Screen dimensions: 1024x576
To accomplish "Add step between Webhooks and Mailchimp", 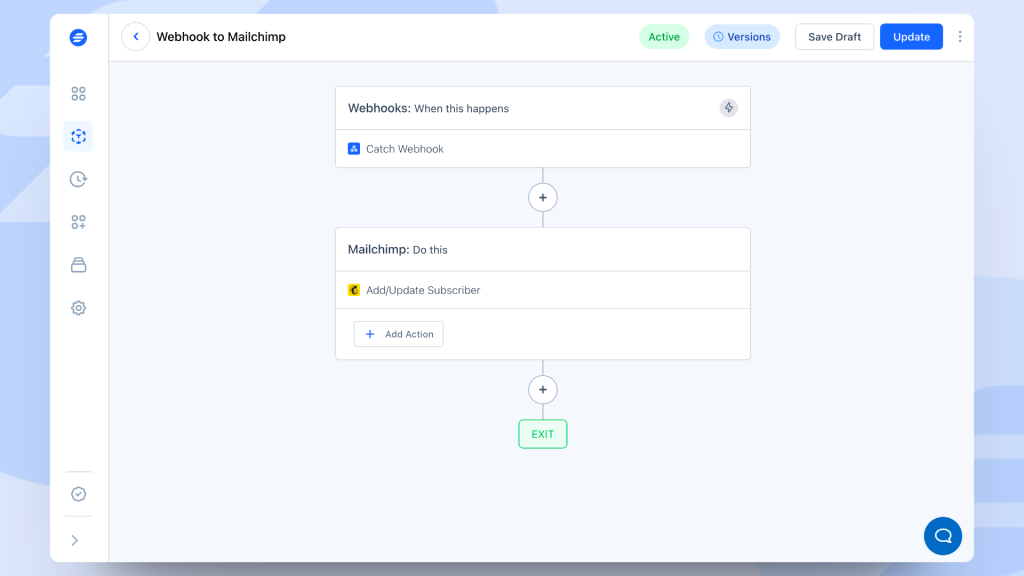I will [x=542, y=198].
